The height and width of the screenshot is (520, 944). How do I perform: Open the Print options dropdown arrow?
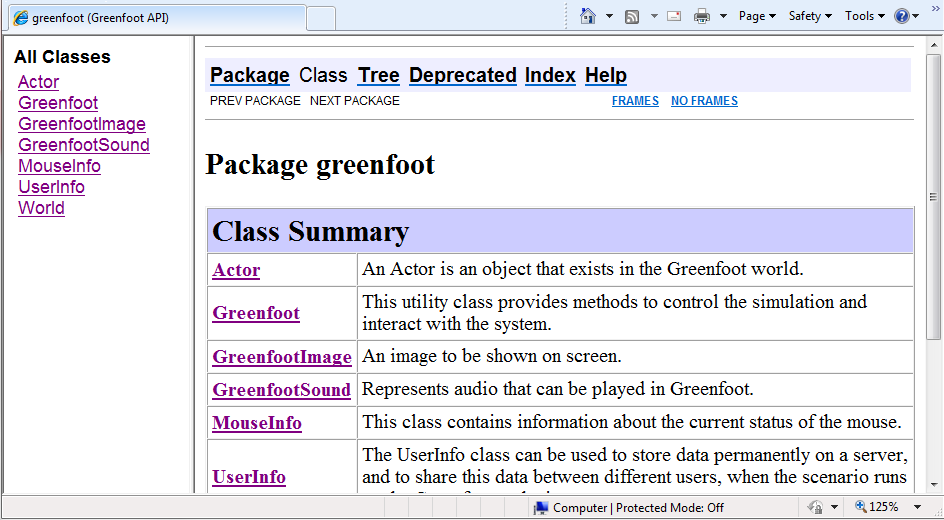click(x=724, y=16)
